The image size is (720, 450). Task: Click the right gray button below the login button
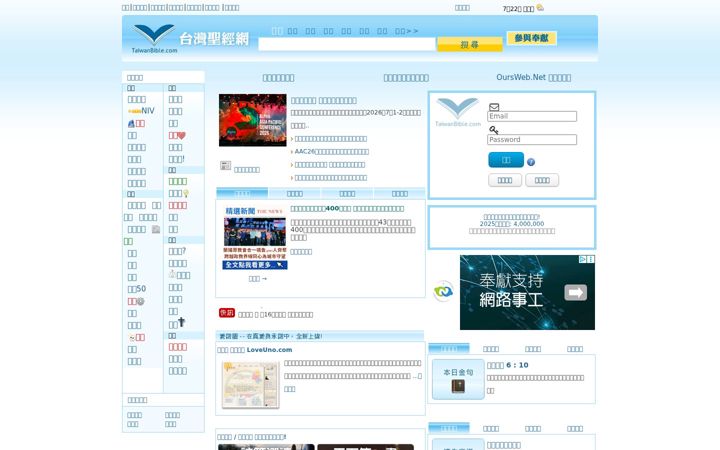pos(542,180)
